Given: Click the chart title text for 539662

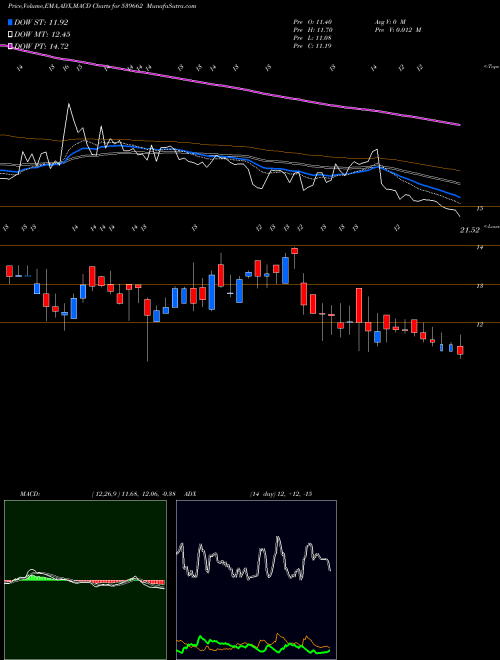Looking at the screenshot, I should coord(102,6).
